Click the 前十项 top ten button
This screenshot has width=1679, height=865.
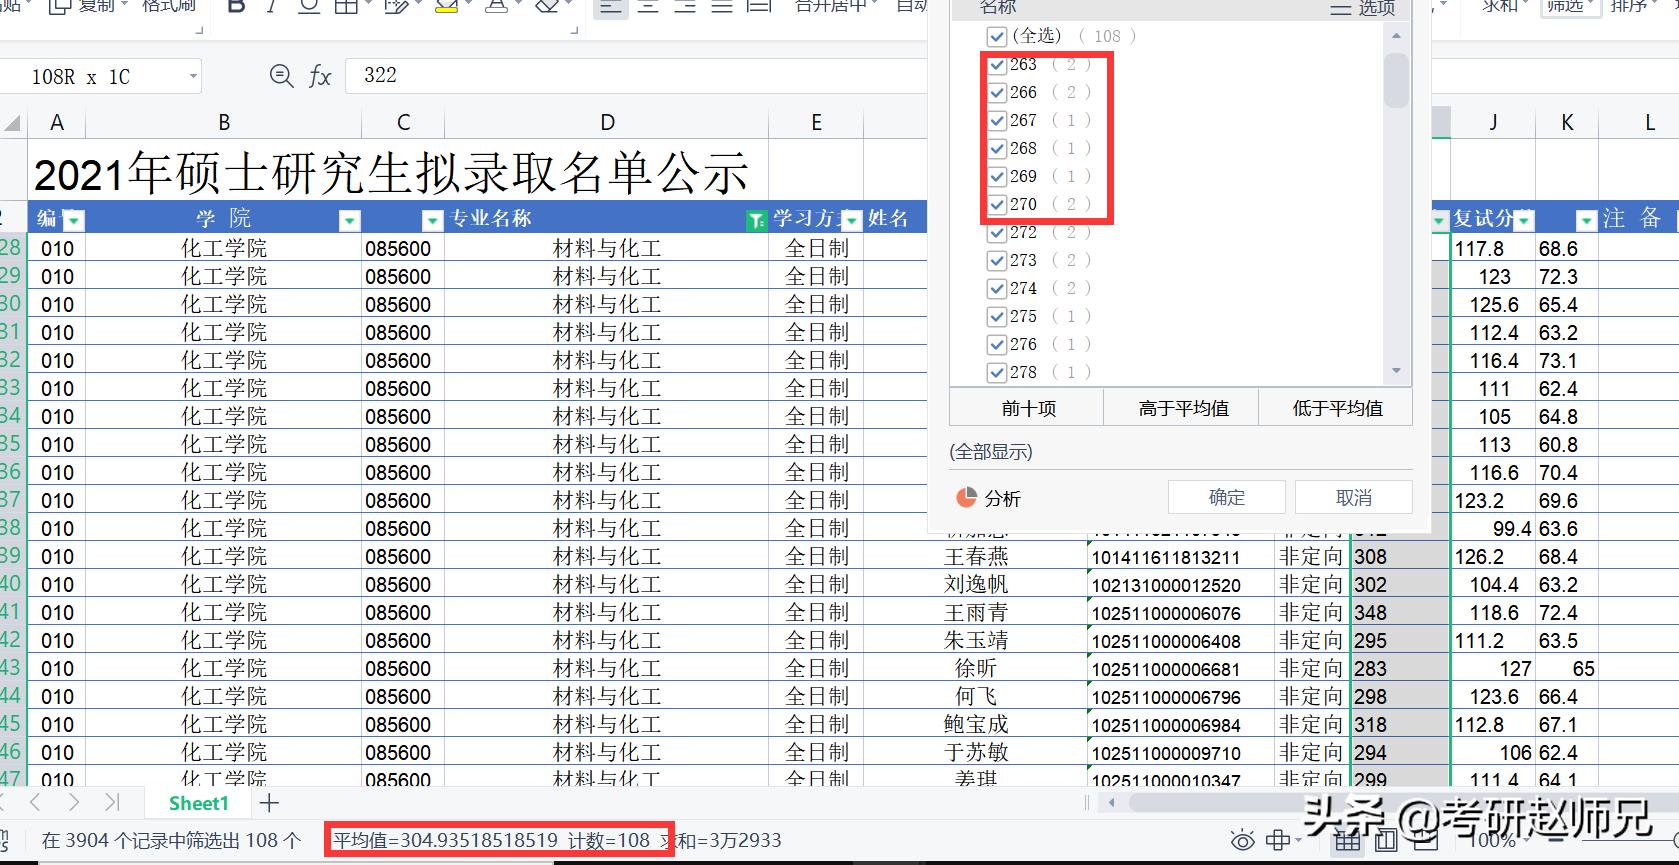1028,408
